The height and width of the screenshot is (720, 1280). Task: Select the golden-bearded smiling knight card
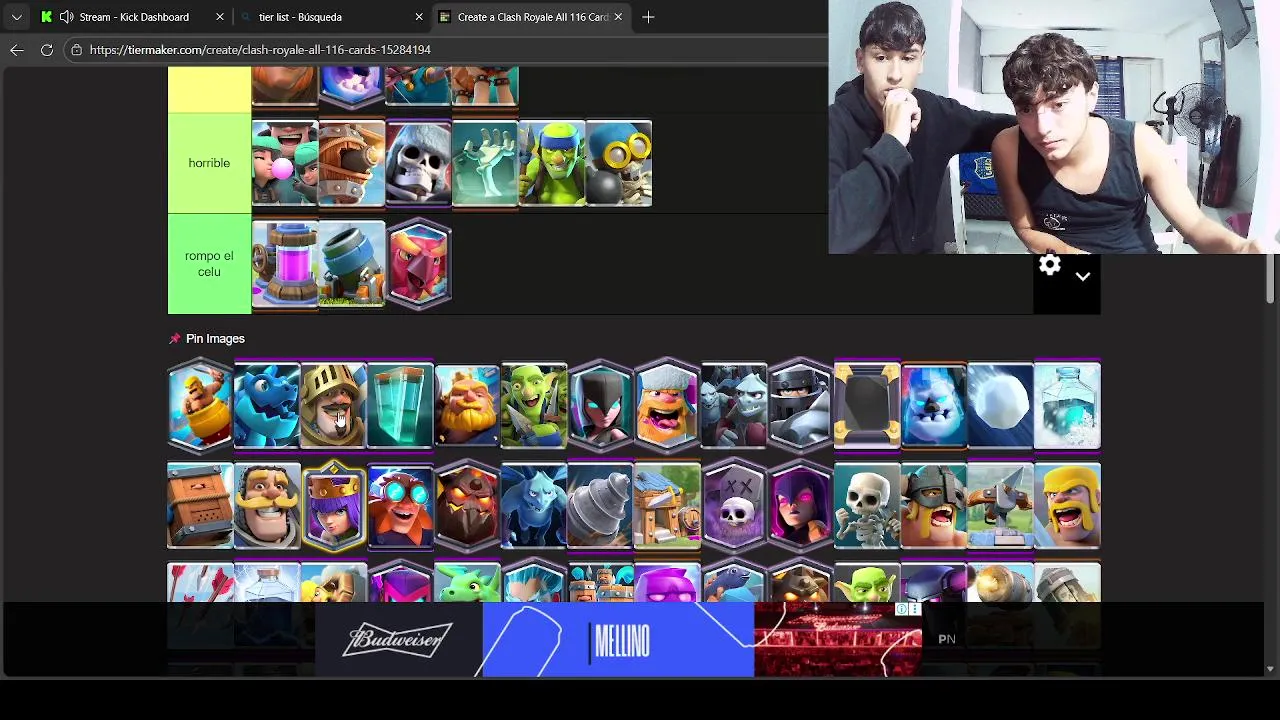point(467,405)
